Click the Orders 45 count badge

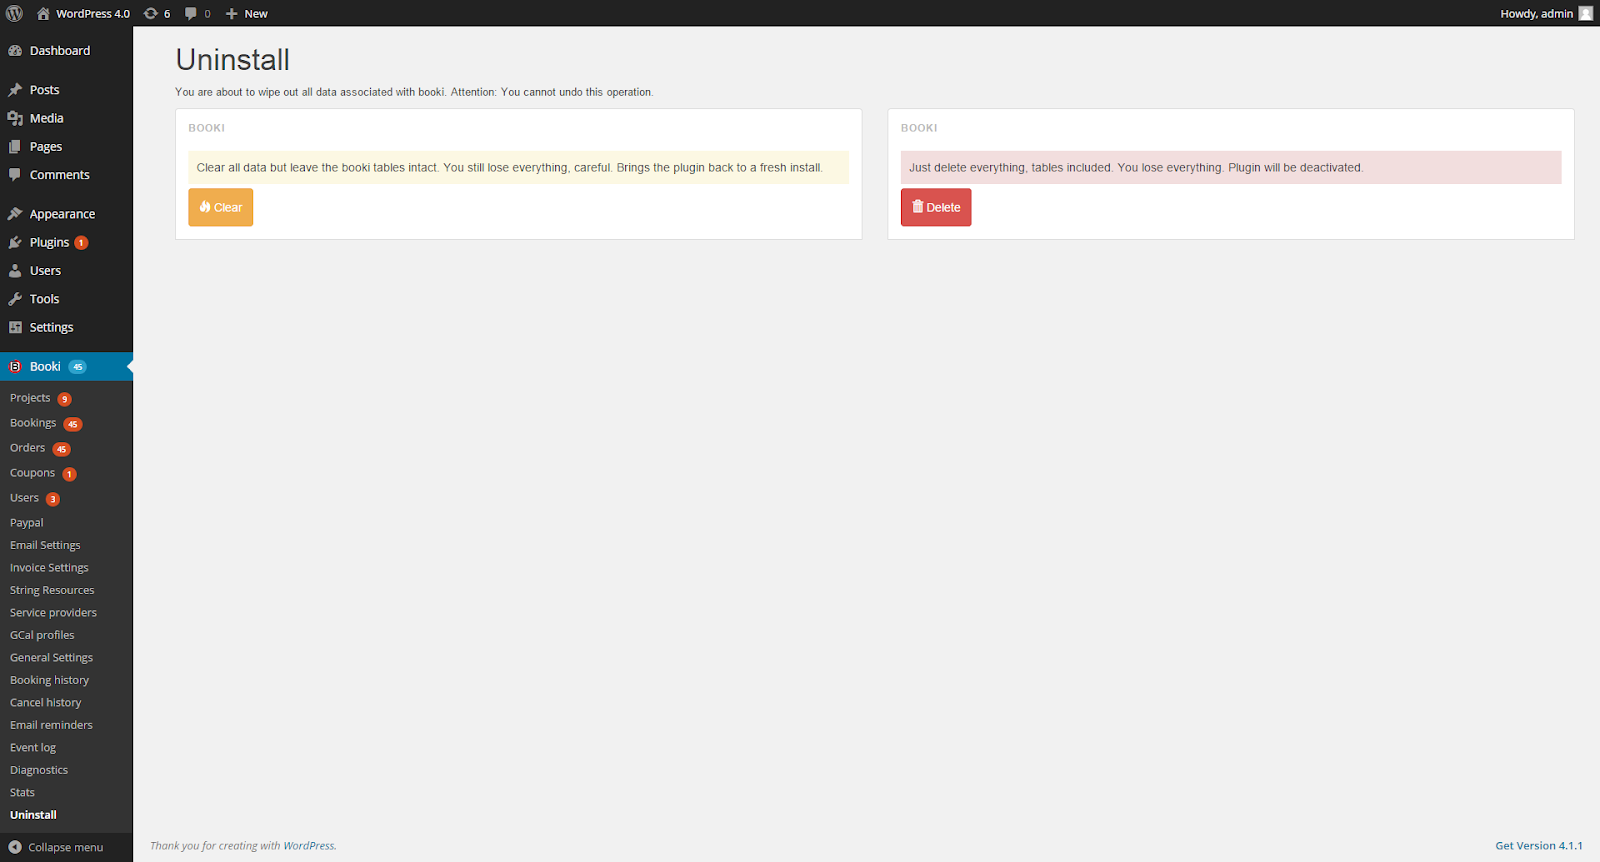[x=62, y=449]
